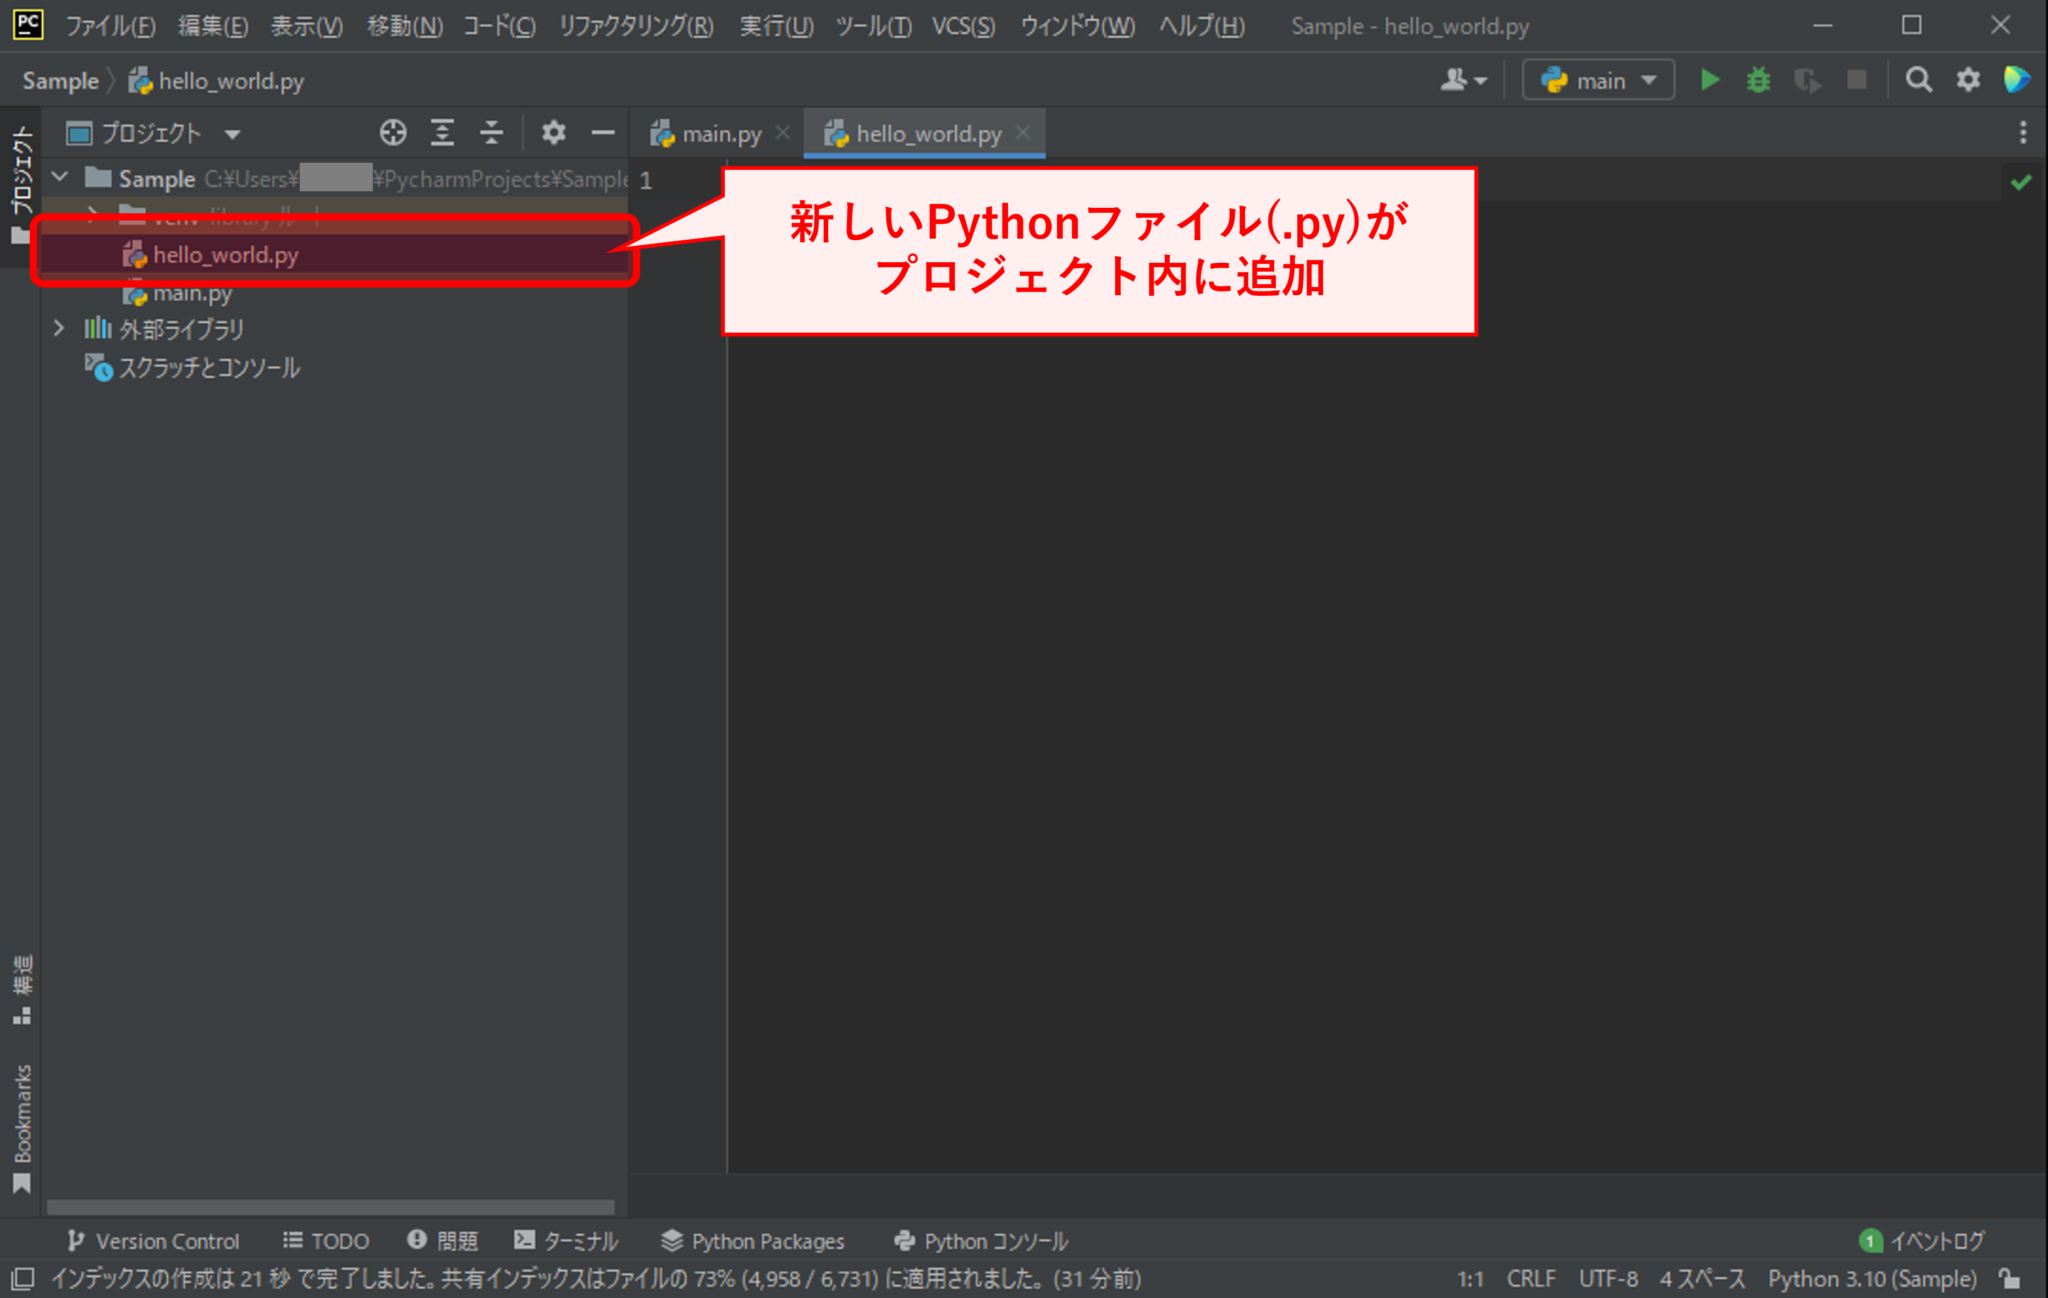Viewport: 2048px width, 1298px height.
Task: Expand all items in project tree
Action: tap(443, 132)
